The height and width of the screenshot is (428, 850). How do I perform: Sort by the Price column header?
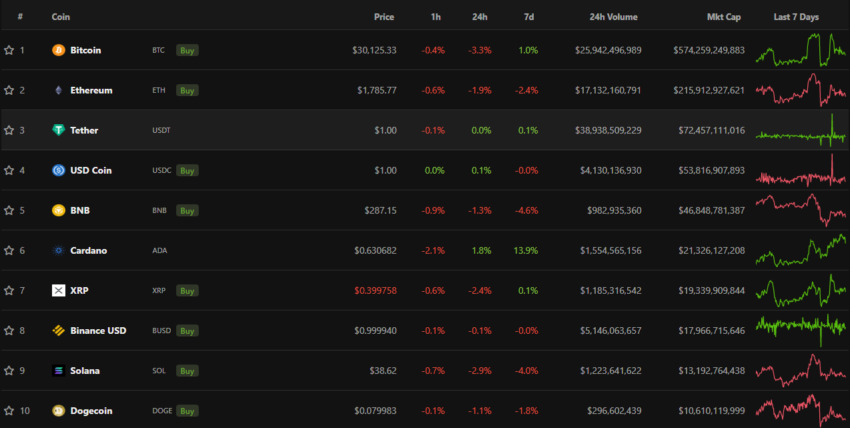pyautogui.click(x=384, y=17)
